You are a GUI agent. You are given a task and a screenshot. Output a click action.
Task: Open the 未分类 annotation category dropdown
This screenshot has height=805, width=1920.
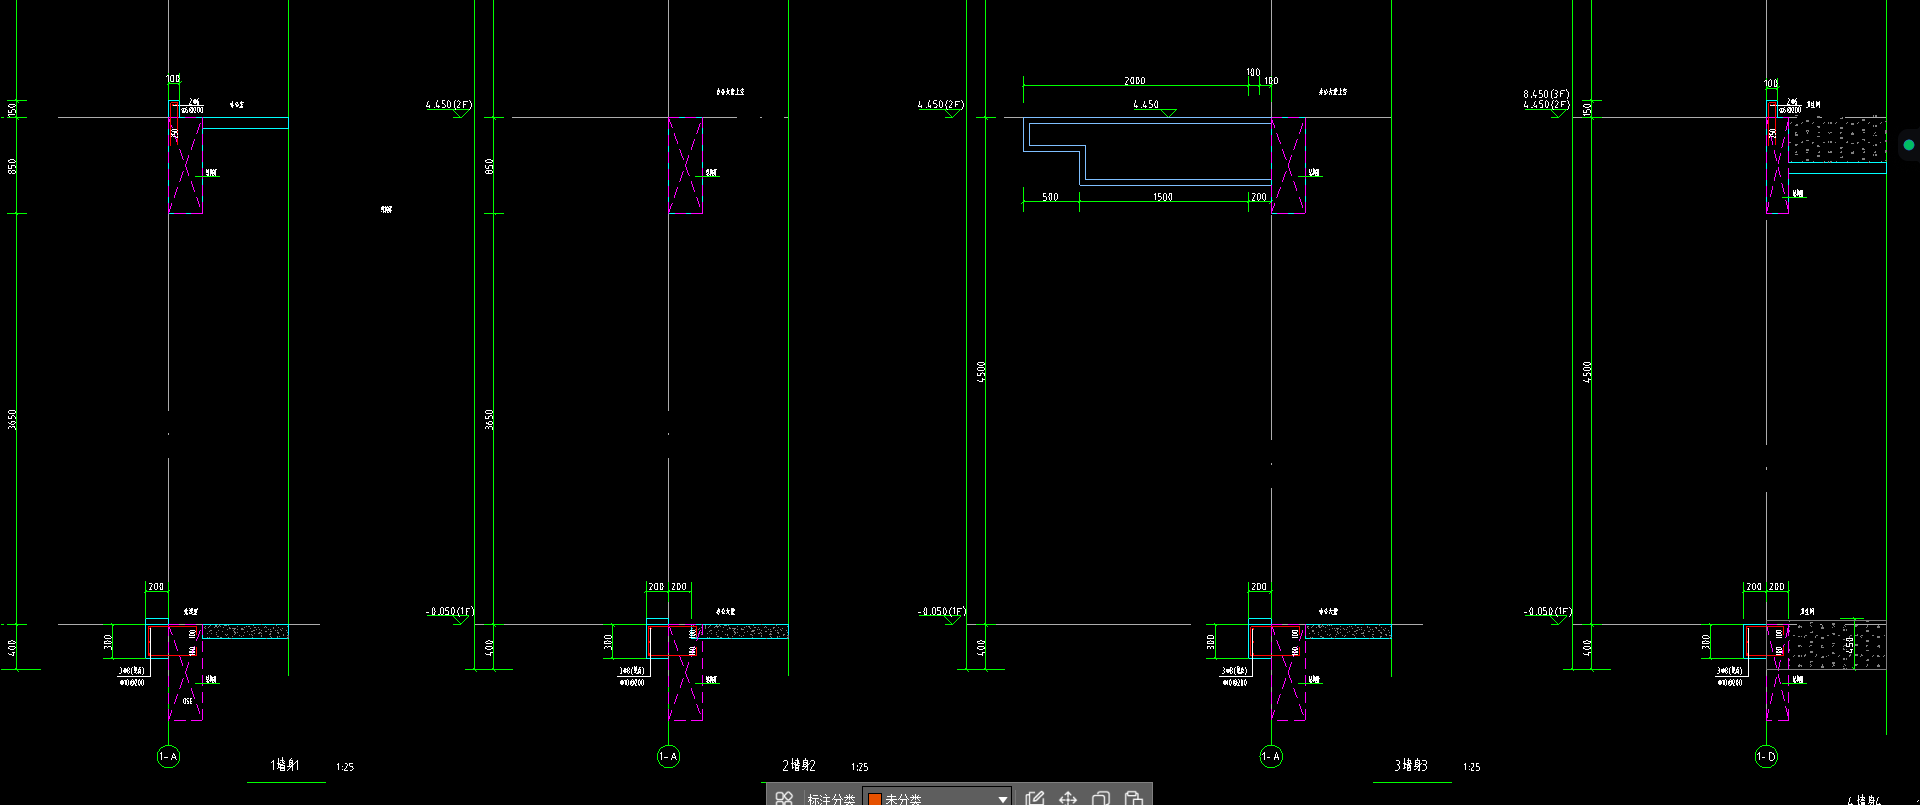(937, 798)
